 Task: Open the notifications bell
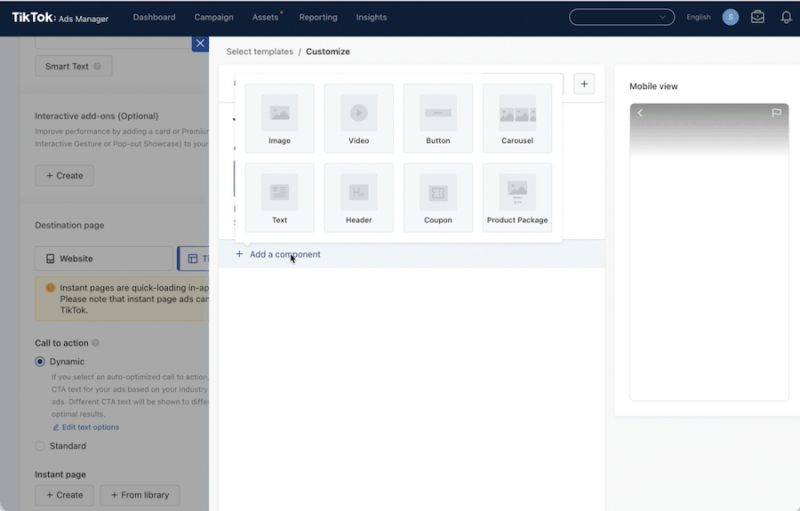pyautogui.click(x=786, y=17)
